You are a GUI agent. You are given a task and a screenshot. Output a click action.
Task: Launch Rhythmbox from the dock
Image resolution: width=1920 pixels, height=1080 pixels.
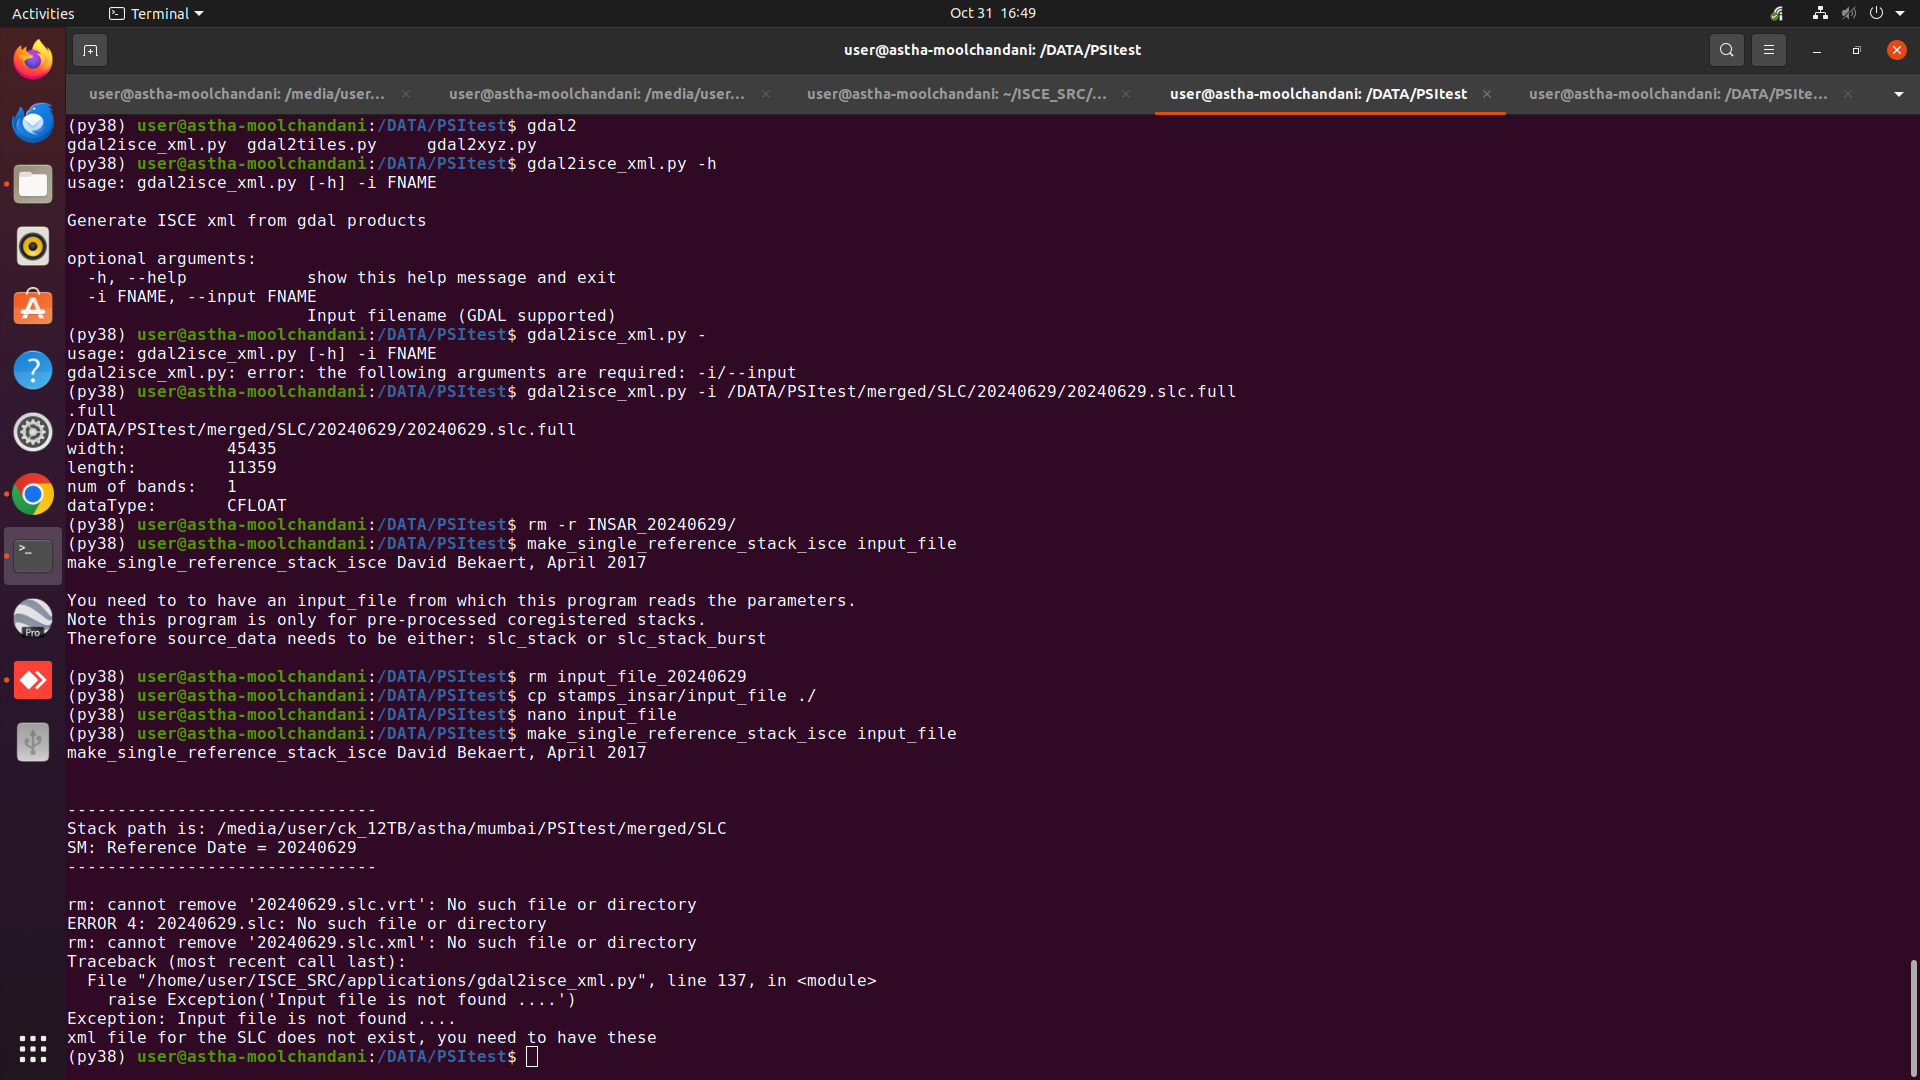coord(33,246)
